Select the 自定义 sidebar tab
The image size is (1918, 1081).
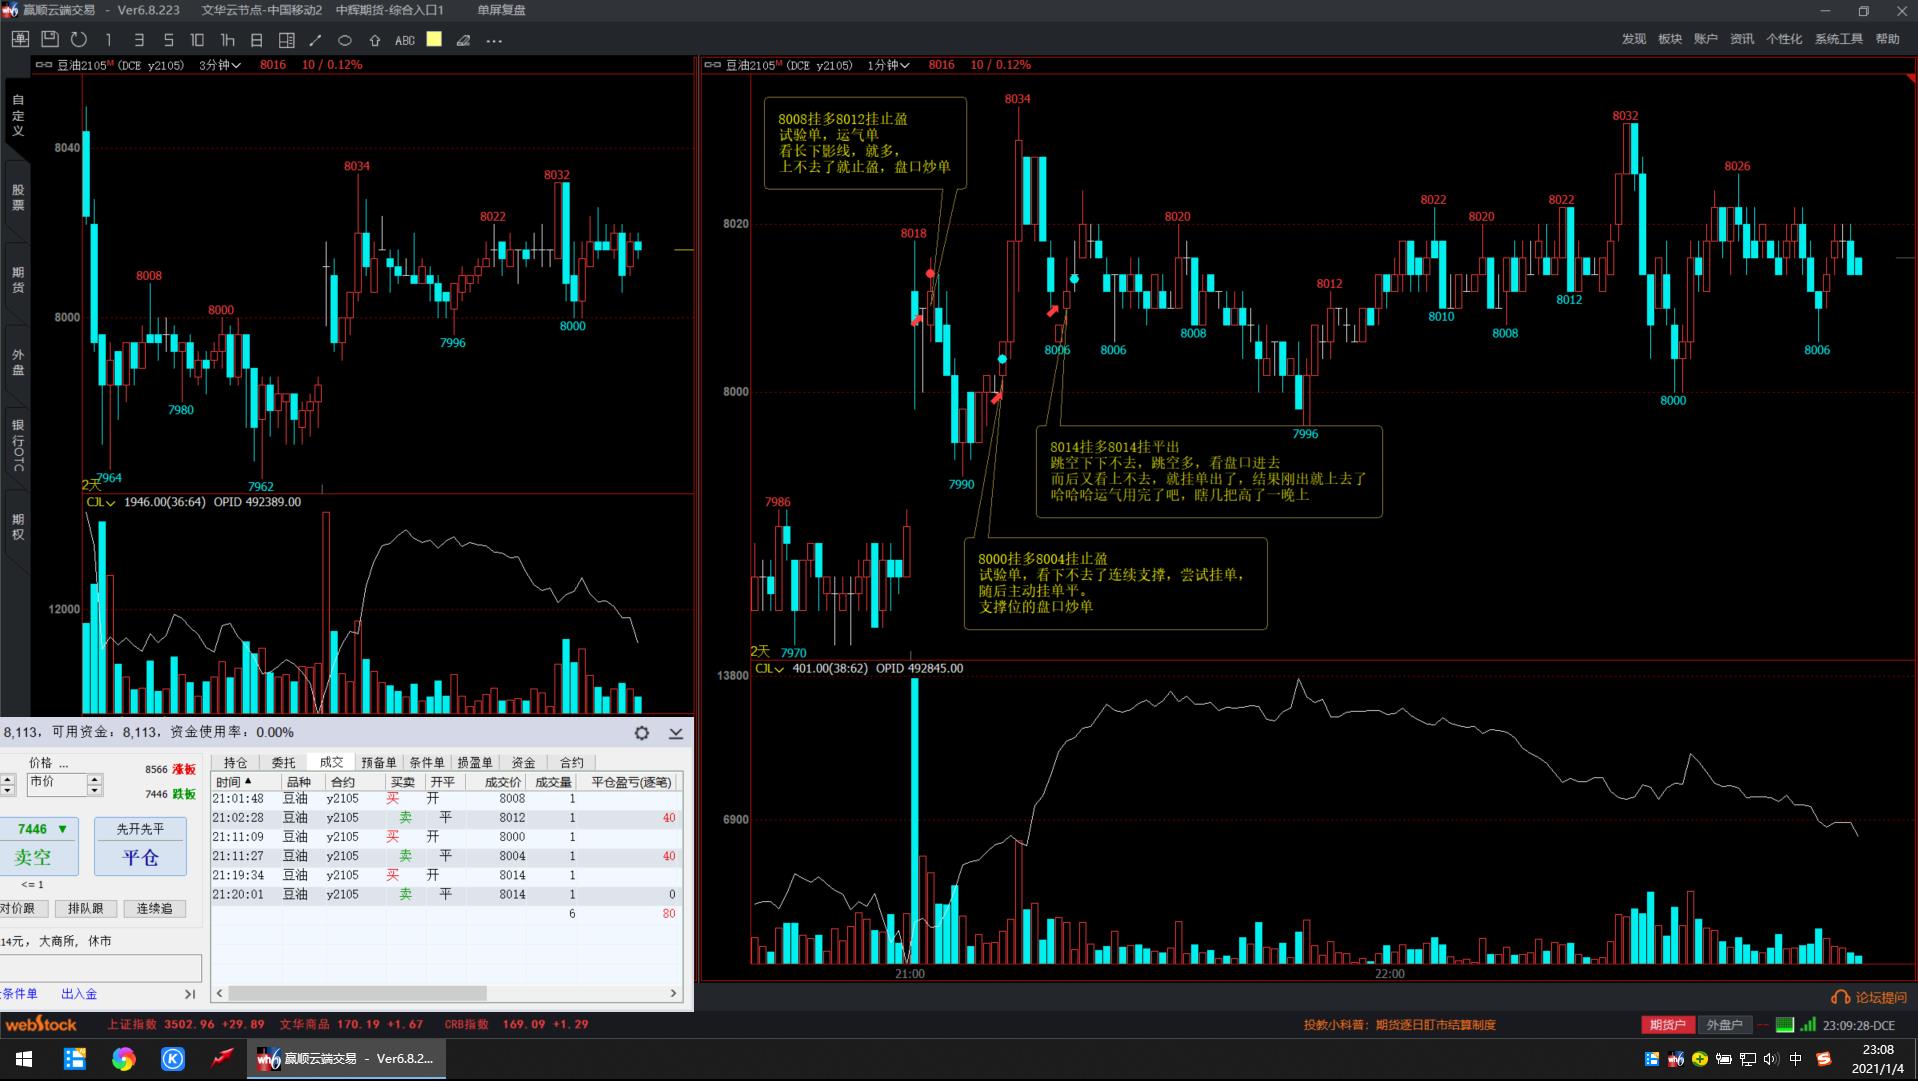17,115
